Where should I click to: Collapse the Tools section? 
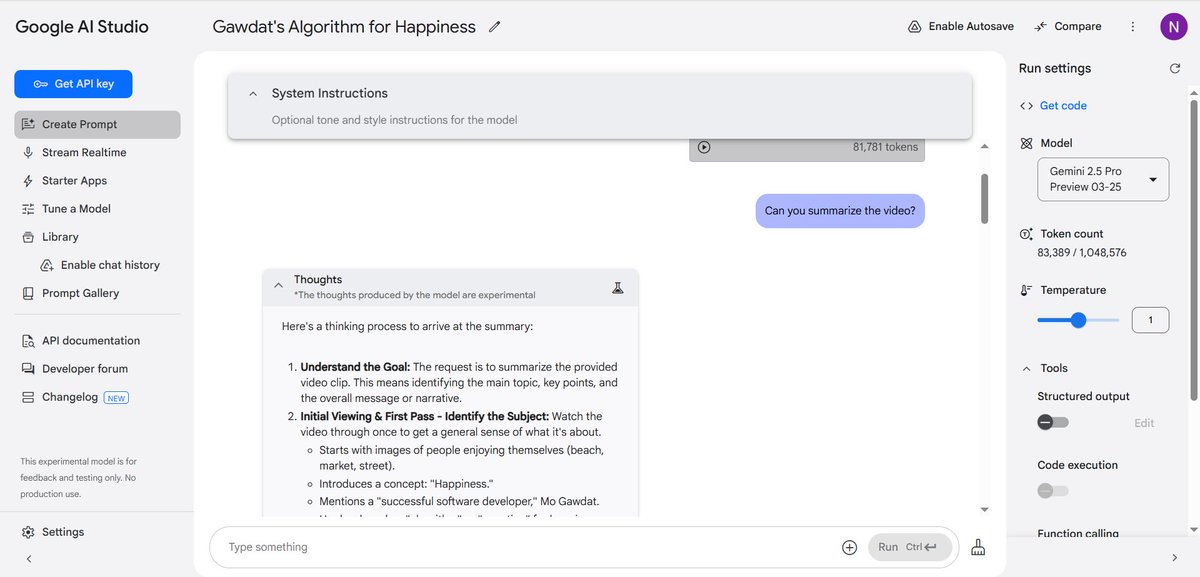click(1026, 369)
